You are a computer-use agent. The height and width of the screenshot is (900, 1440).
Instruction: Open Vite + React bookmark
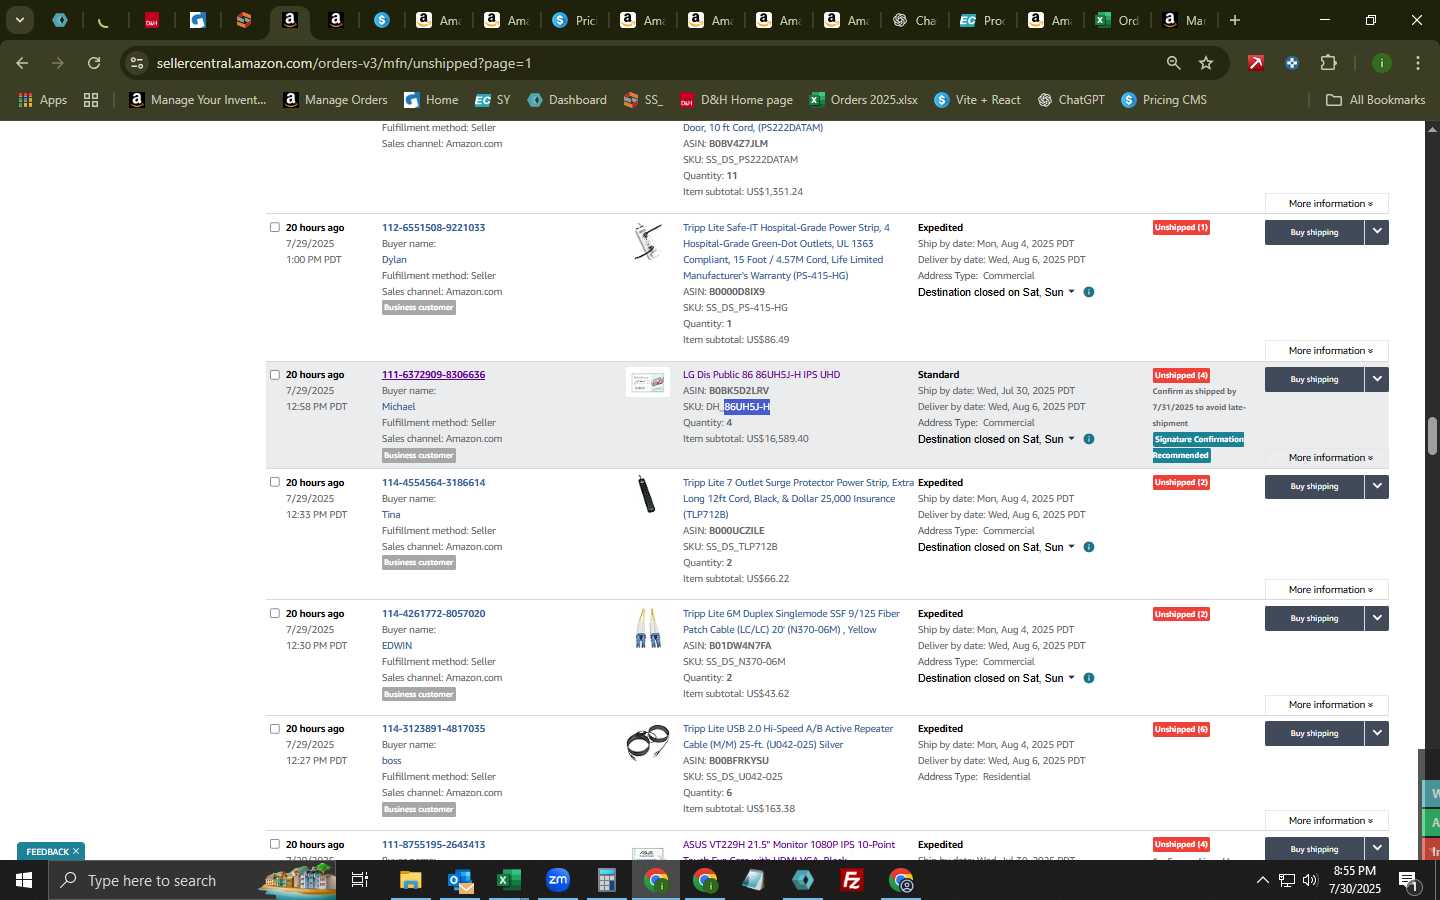tap(977, 100)
